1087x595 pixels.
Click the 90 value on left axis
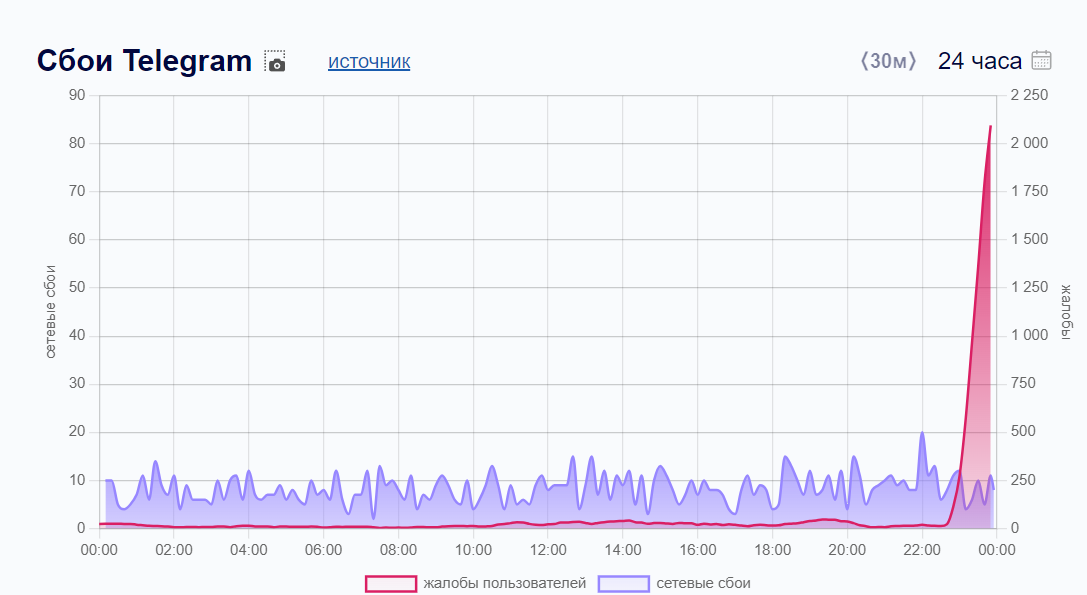(x=76, y=96)
